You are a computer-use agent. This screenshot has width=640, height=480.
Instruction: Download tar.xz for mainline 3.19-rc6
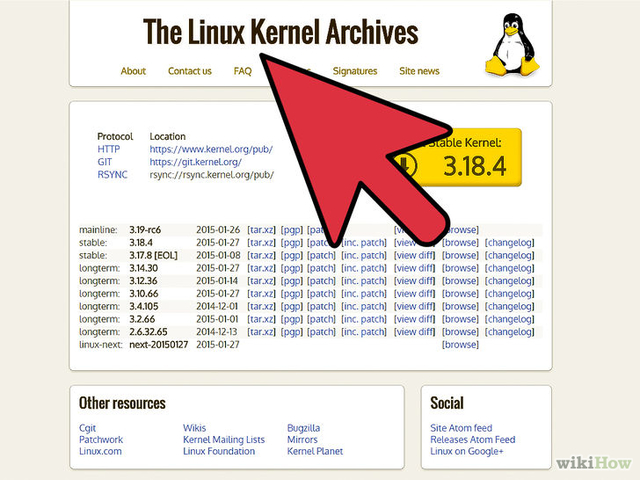261,230
